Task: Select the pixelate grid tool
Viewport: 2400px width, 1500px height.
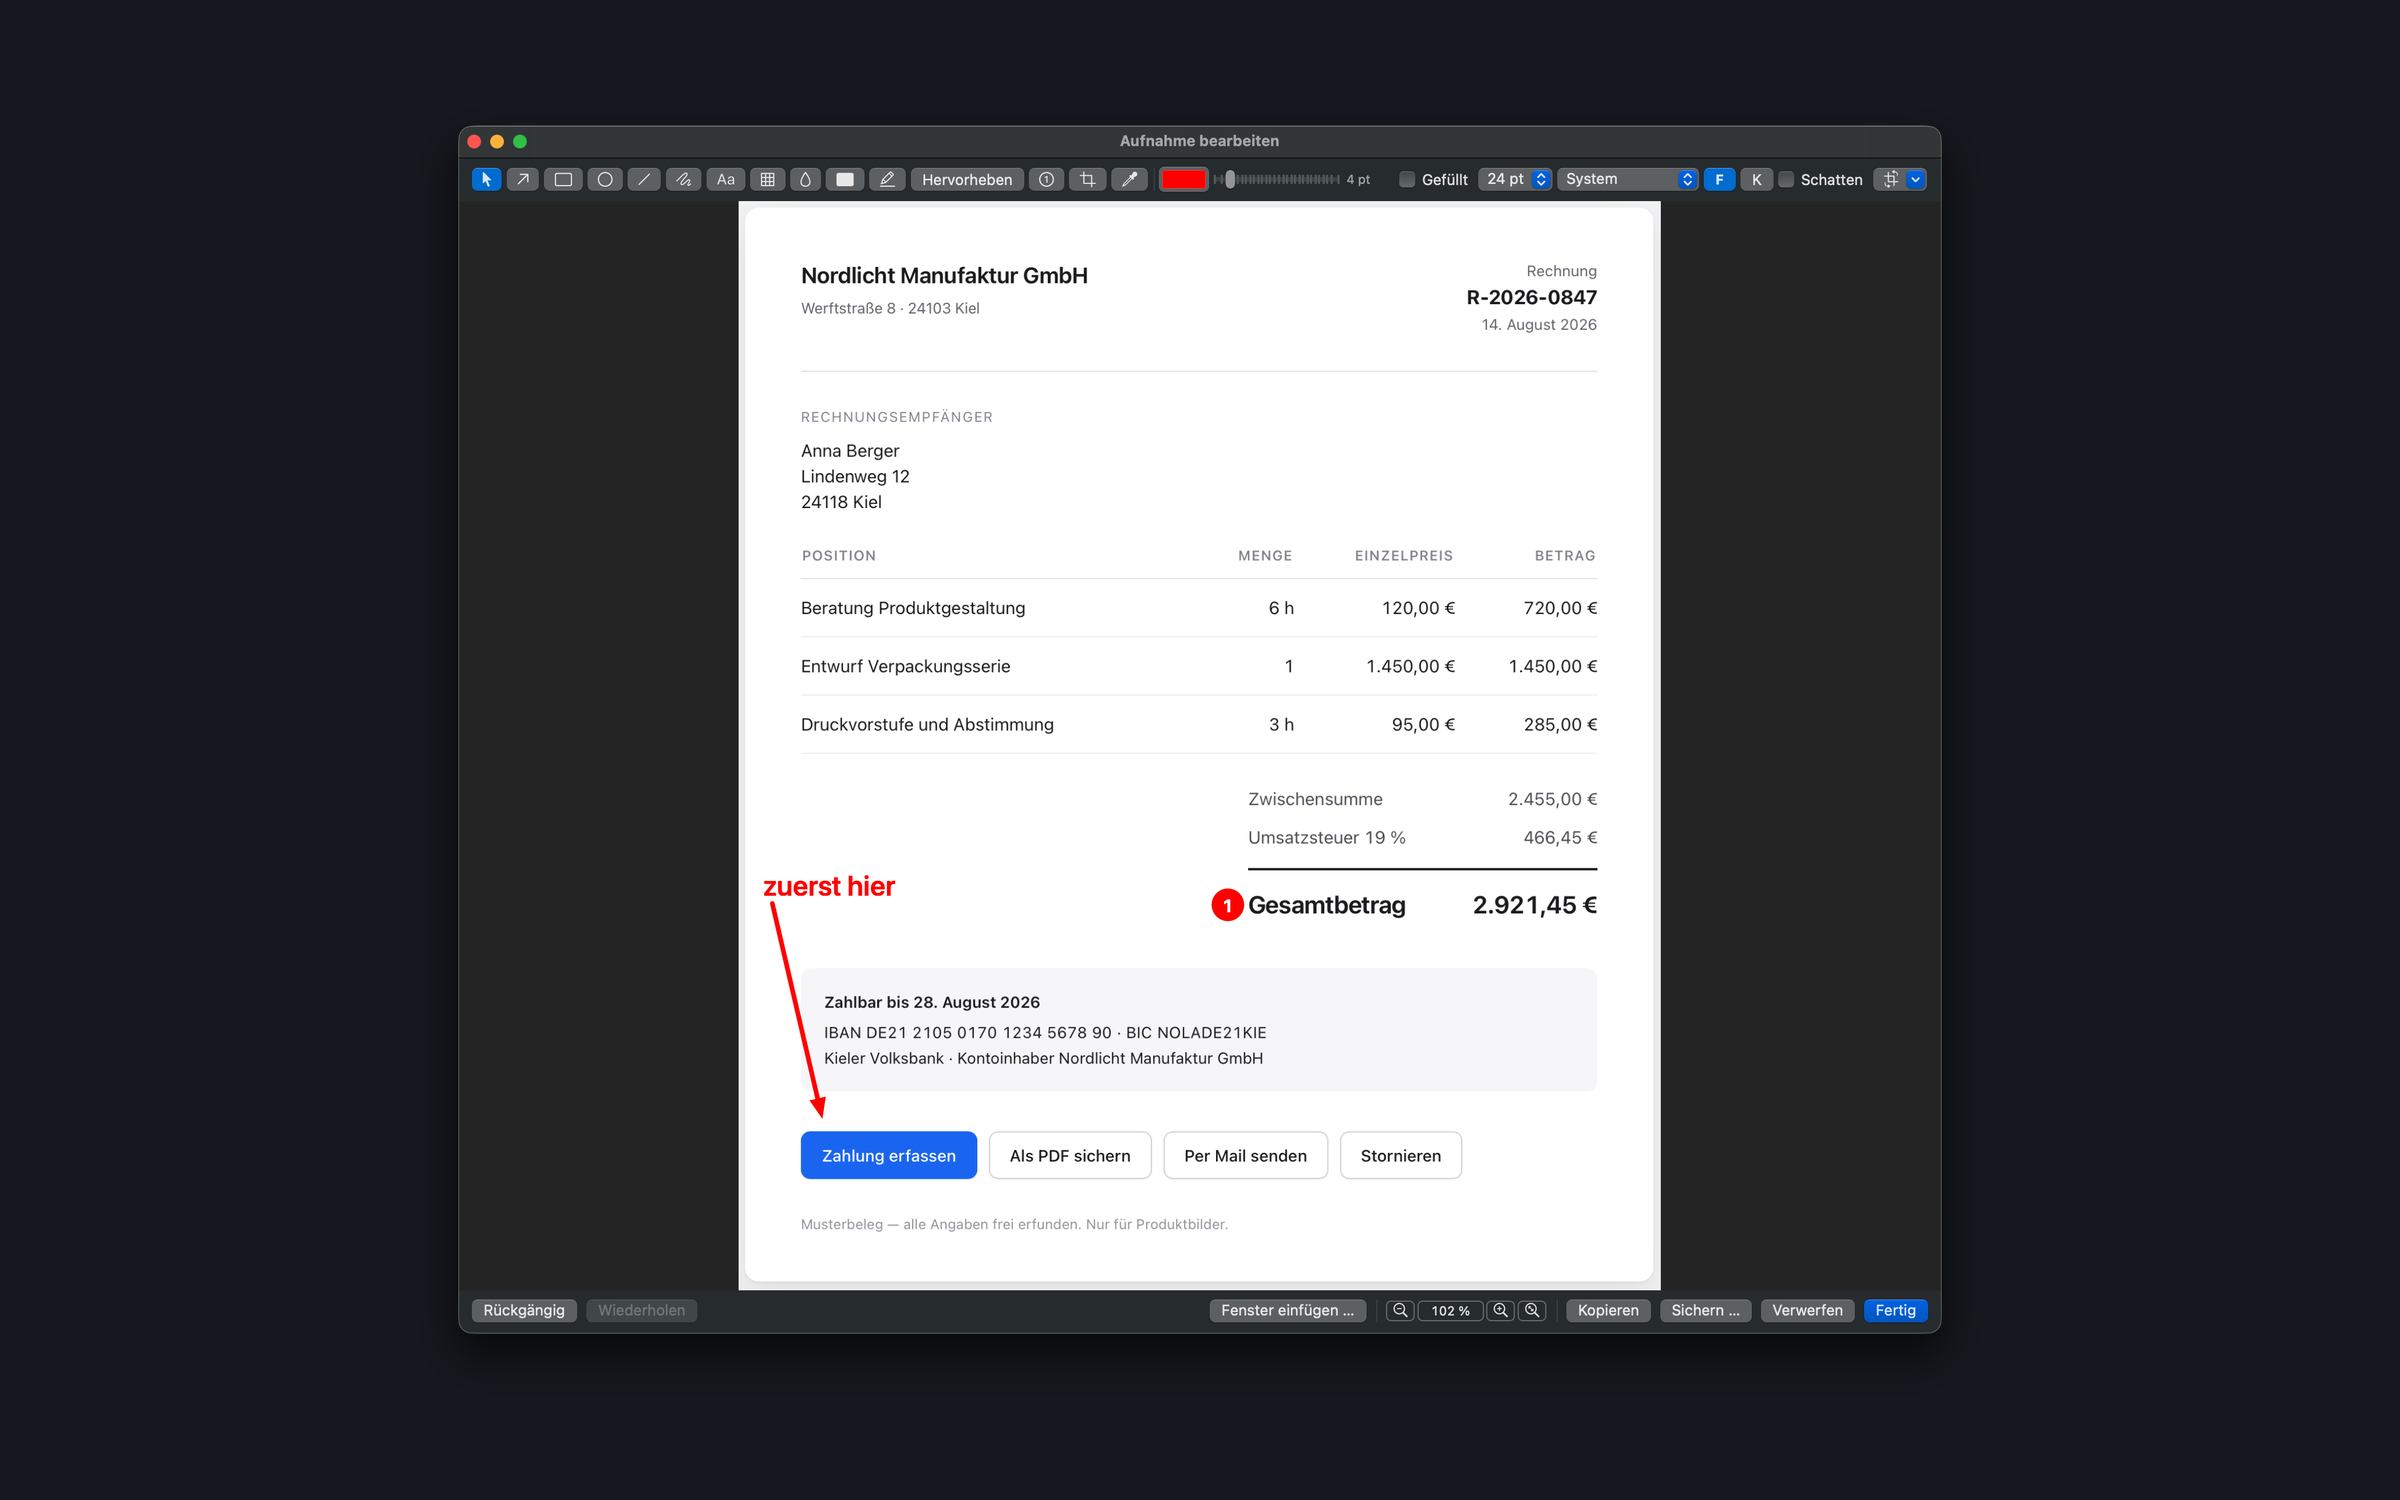Action: click(x=767, y=180)
